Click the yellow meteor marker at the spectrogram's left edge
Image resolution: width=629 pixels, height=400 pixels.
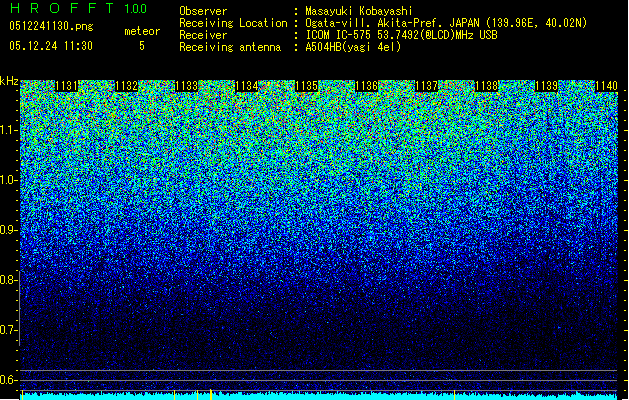tap(22, 395)
